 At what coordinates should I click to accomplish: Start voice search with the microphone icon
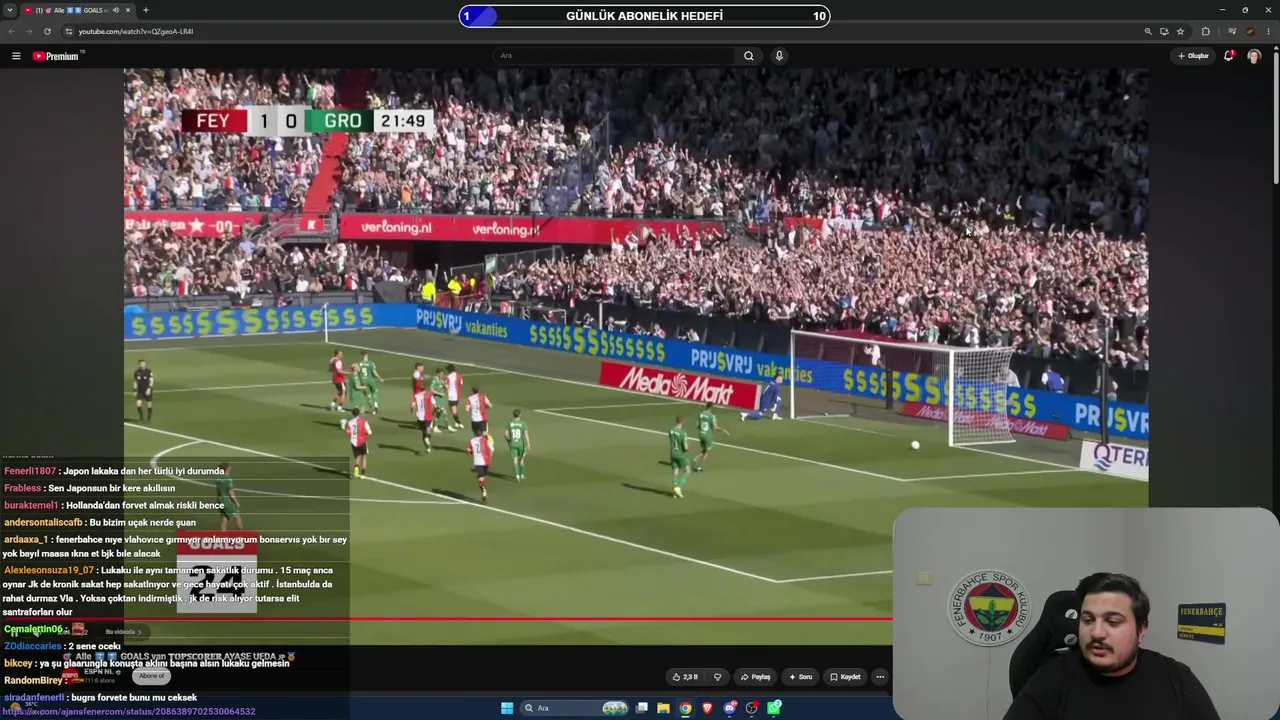(x=779, y=56)
